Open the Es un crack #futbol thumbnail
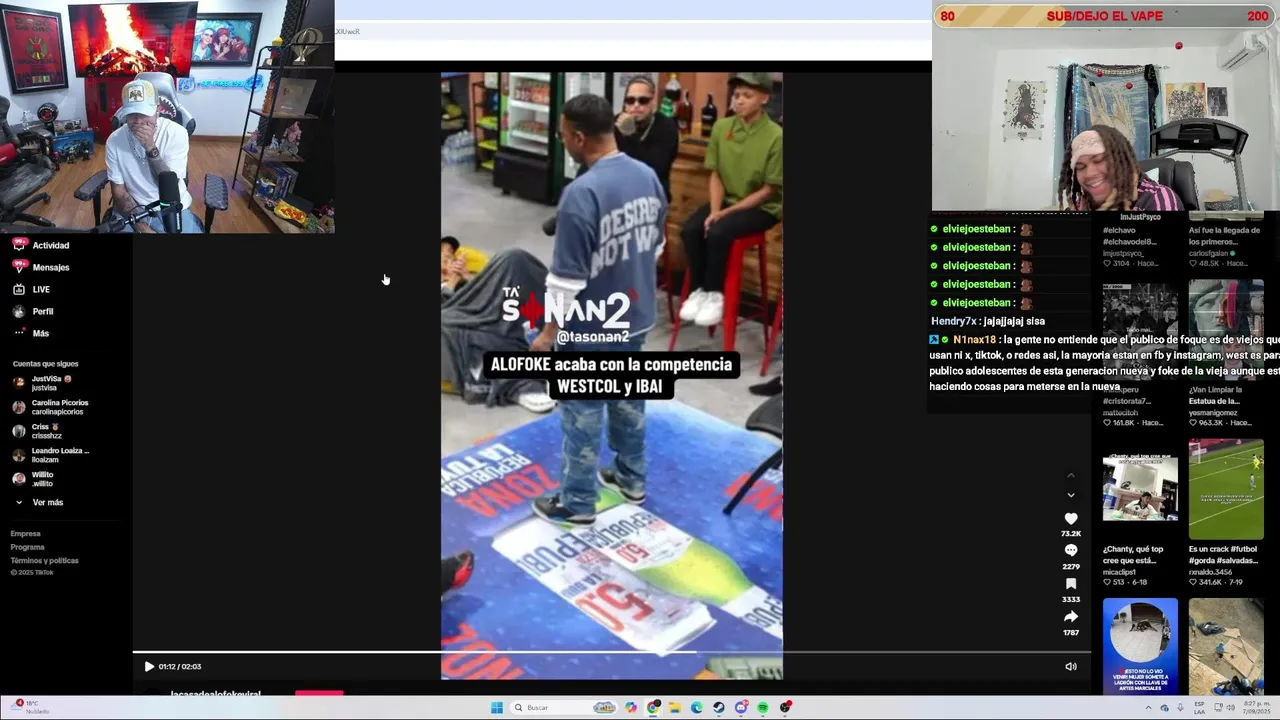 [1226, 489]
